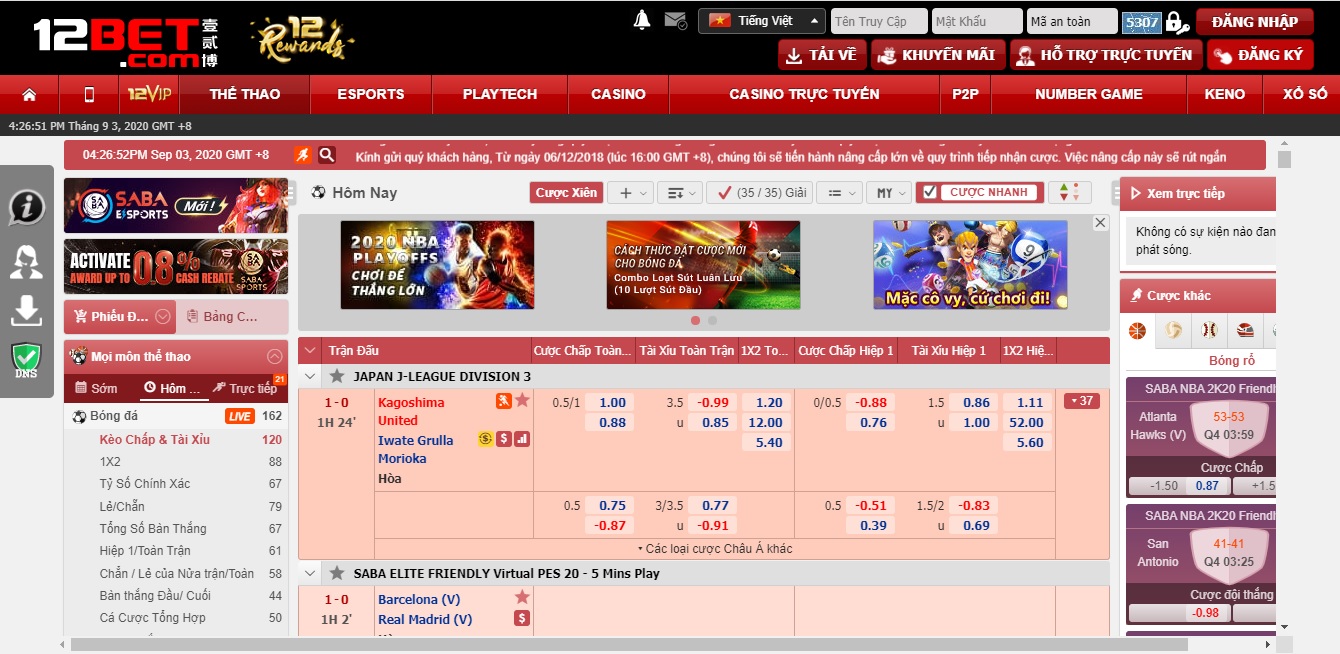Image resolution: width=1340 pixels, height=654 pixels.
Task: Collapse the SABA Elite Friendly group
Action: tap(310, 574)
